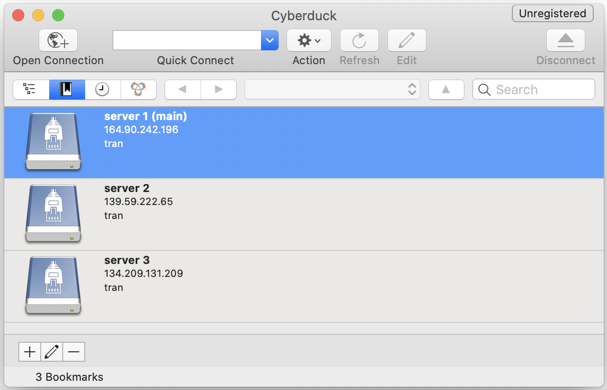This screenshot has width=607, height=390.
Task: Click the go-to-parent-folder up arrow
Action: 446,89
